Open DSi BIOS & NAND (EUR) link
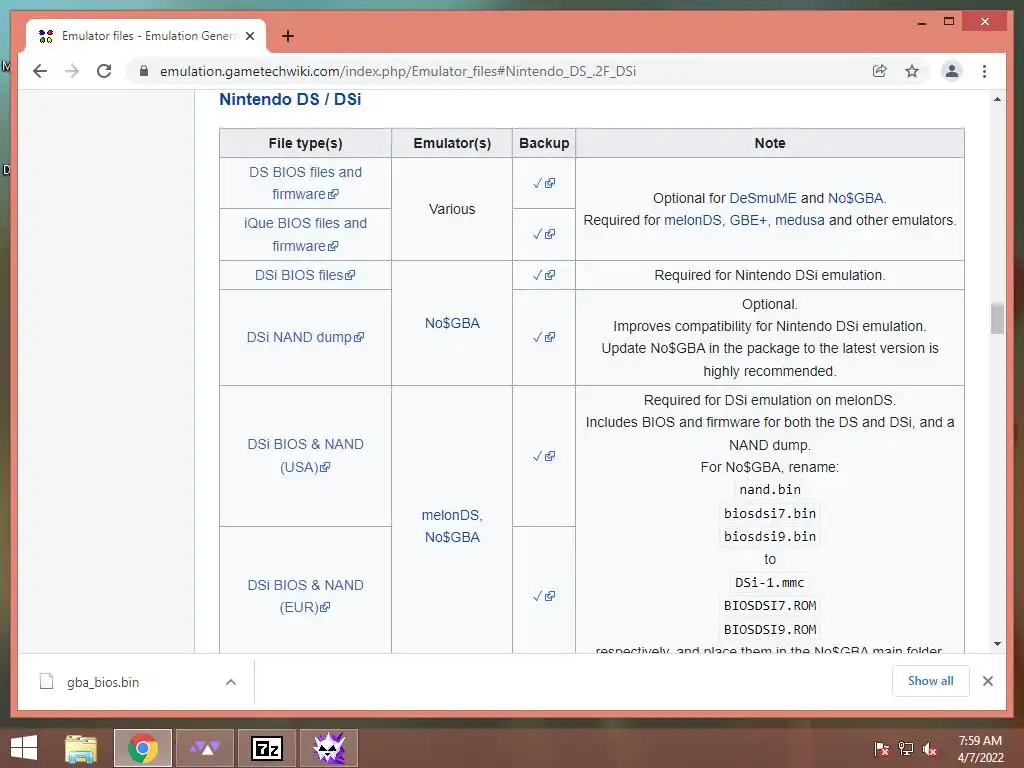 [305, 596]
